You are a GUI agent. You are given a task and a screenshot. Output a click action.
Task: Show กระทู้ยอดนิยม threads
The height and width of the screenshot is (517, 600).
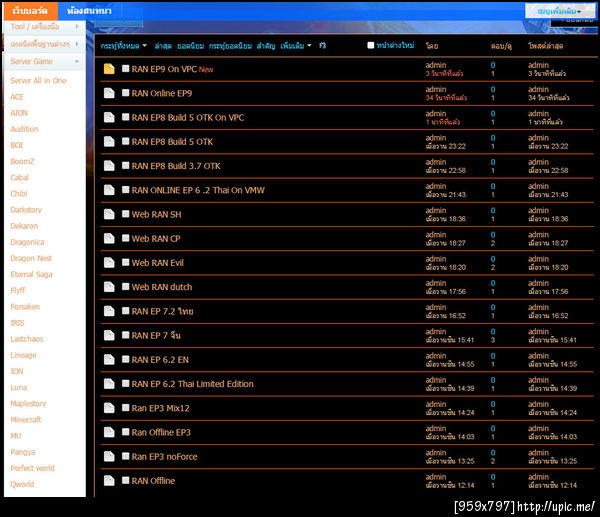click(230, 46)
